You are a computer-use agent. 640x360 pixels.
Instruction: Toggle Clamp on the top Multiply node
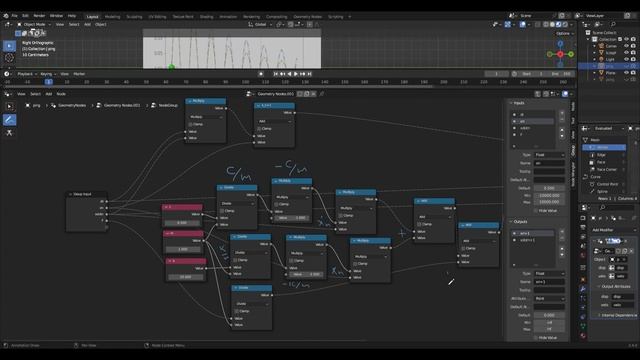point(191,124)
